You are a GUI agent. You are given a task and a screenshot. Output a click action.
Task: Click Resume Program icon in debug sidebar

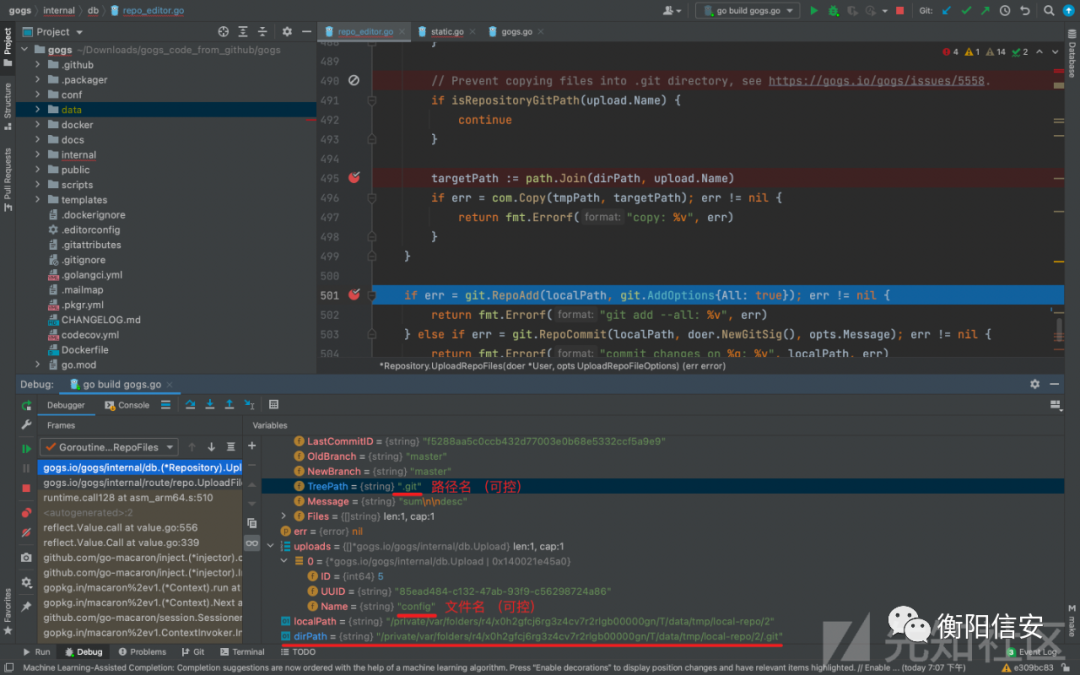click(26, 449)
